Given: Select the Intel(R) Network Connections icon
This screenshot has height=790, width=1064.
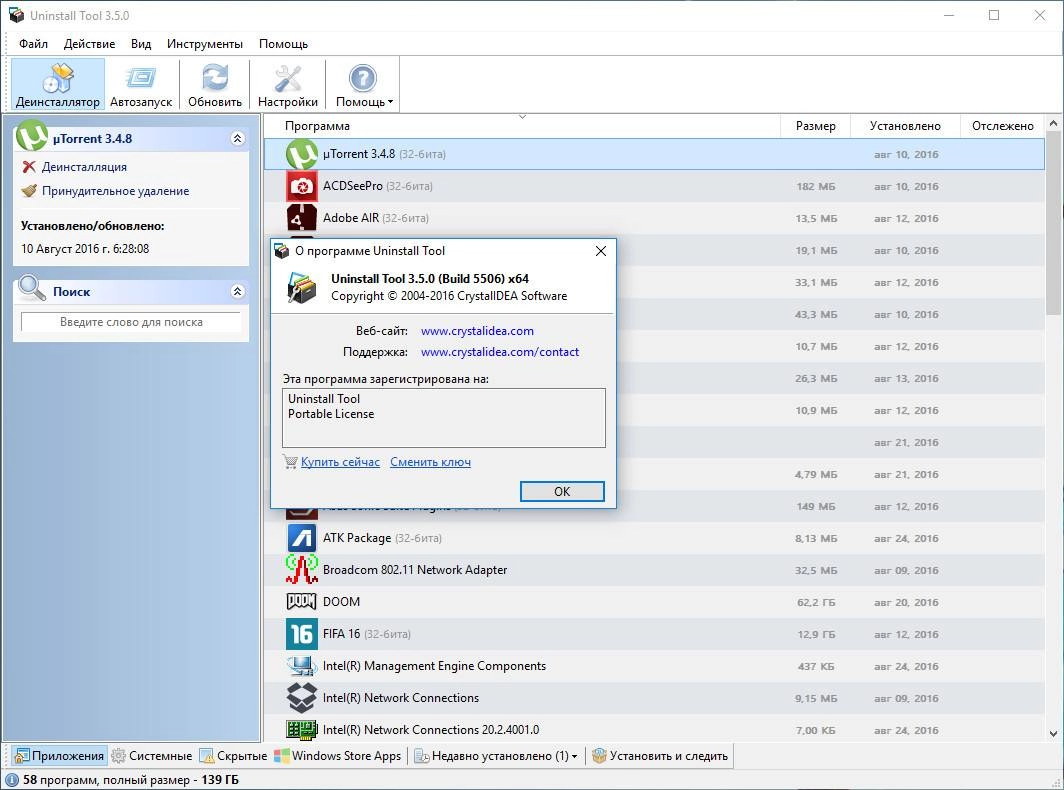Looking at the screenshot, I should [301, 698].
